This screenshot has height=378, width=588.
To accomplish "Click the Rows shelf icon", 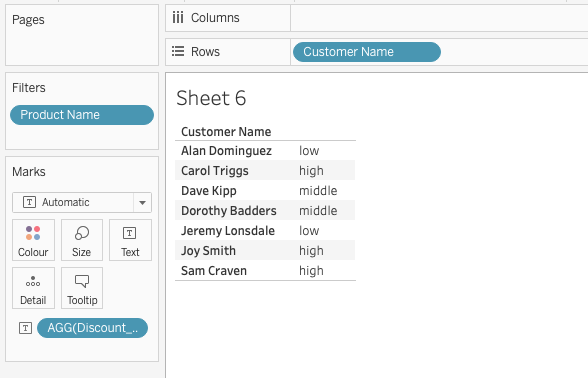I will point(178,51).
